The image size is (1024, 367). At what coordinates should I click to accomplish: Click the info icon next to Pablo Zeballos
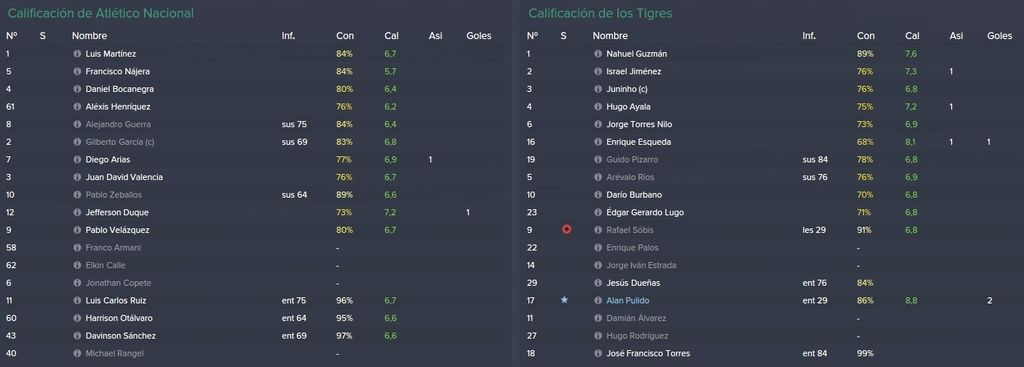77,195
